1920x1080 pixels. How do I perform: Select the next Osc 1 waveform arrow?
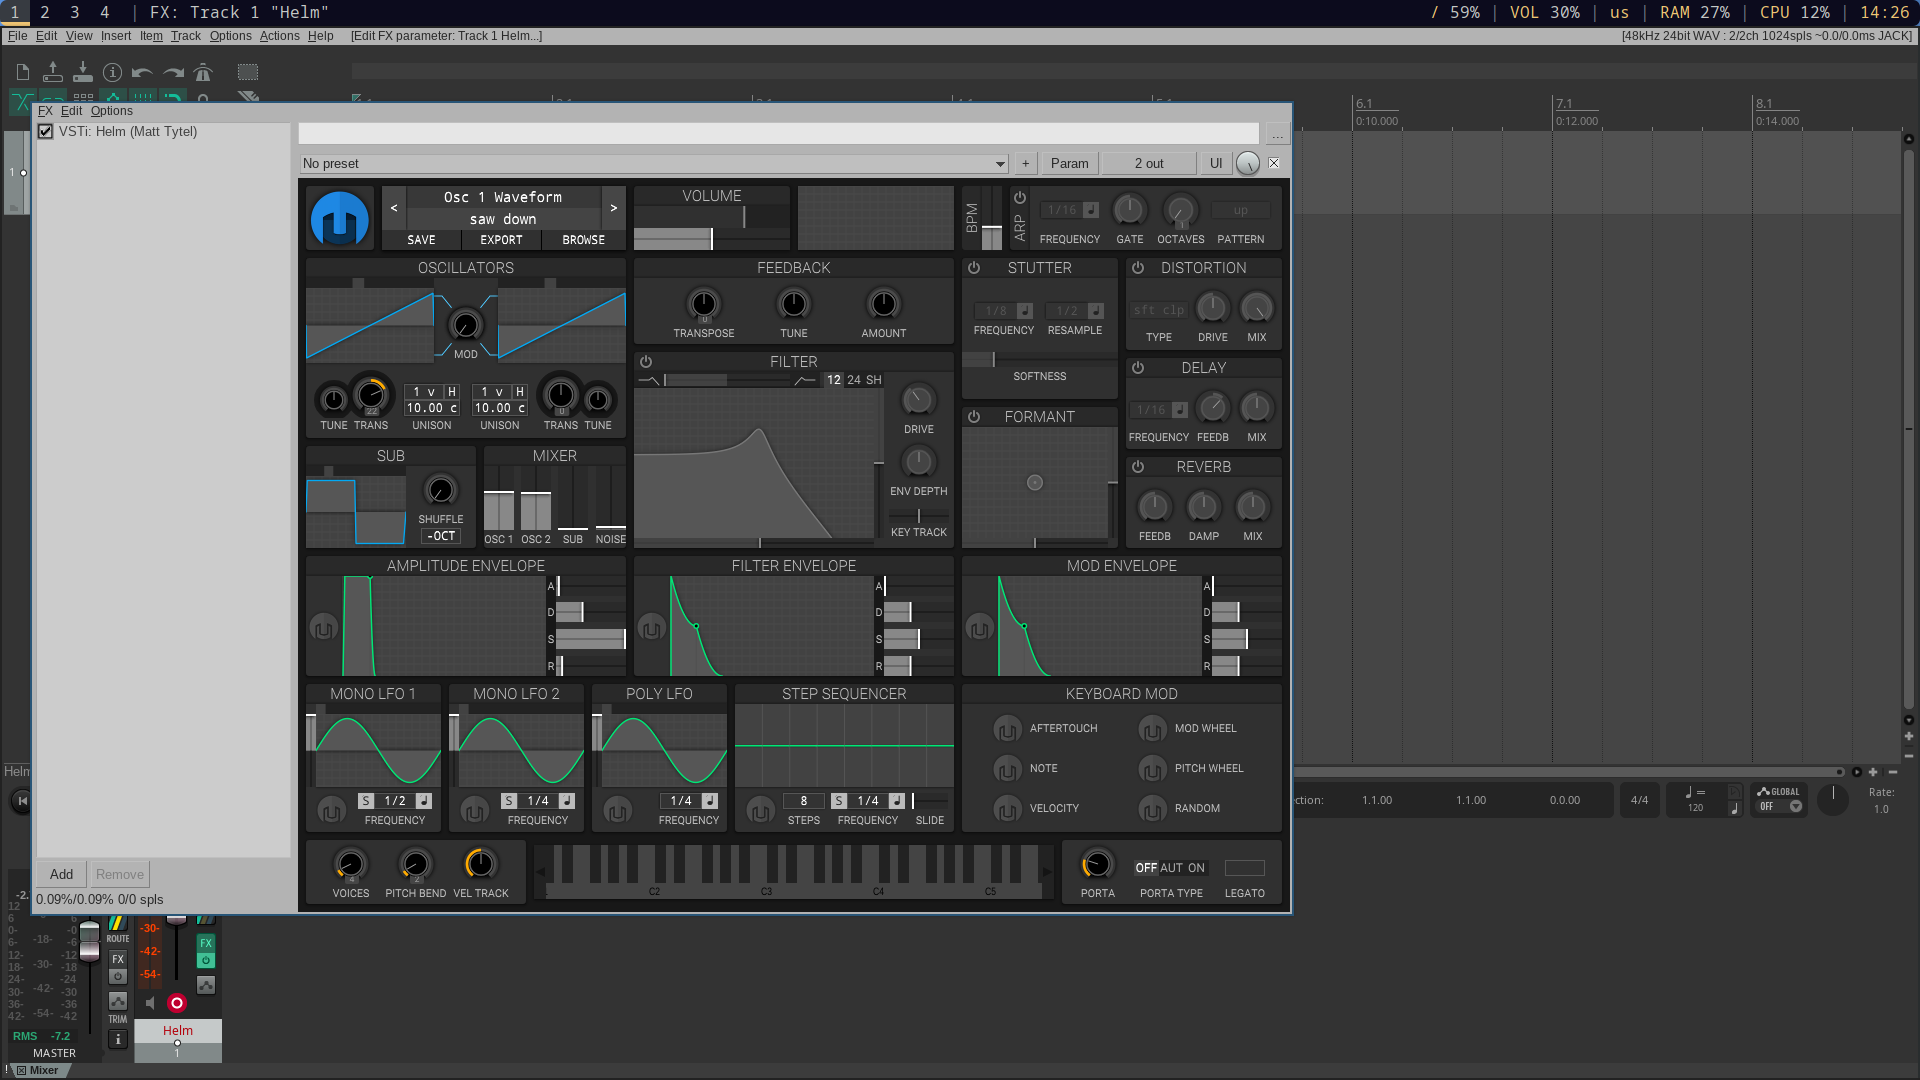tap(613, 208)
